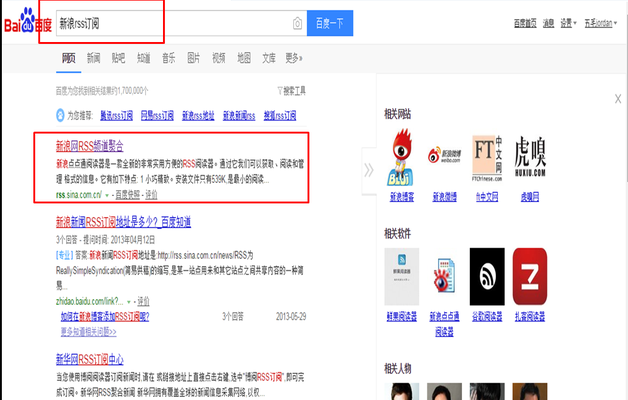This screenshot has height=400, width=628.
Task: Click the 新浪rss地址 suggestion link
Action: [x=198, y=116]
